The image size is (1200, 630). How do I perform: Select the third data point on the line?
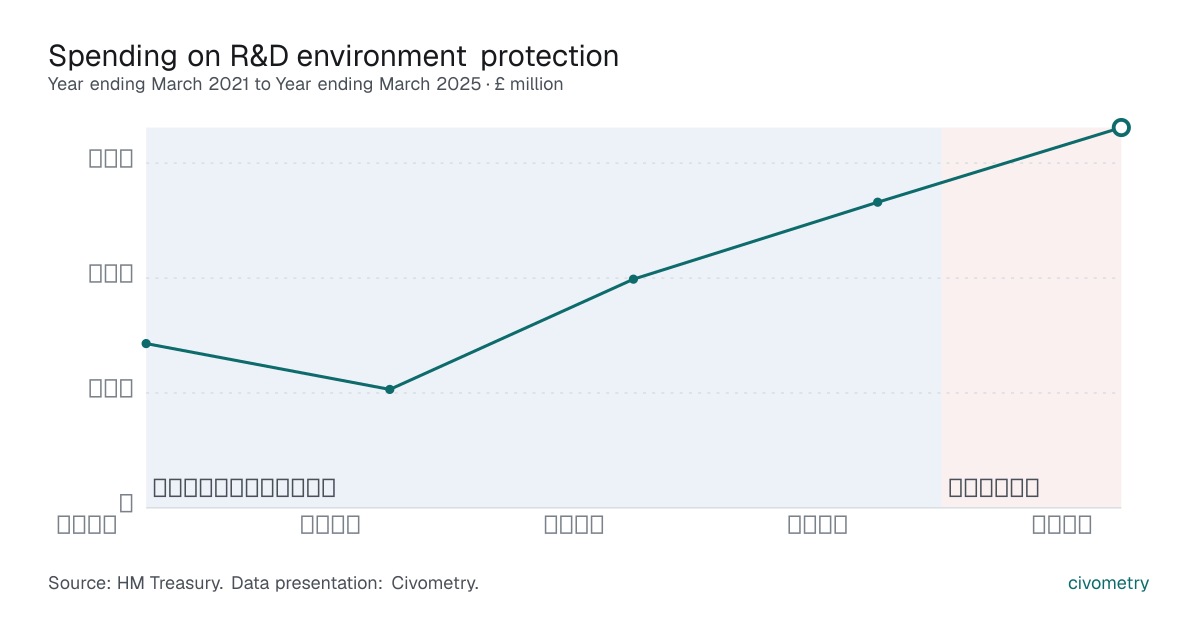coord(633,279)
